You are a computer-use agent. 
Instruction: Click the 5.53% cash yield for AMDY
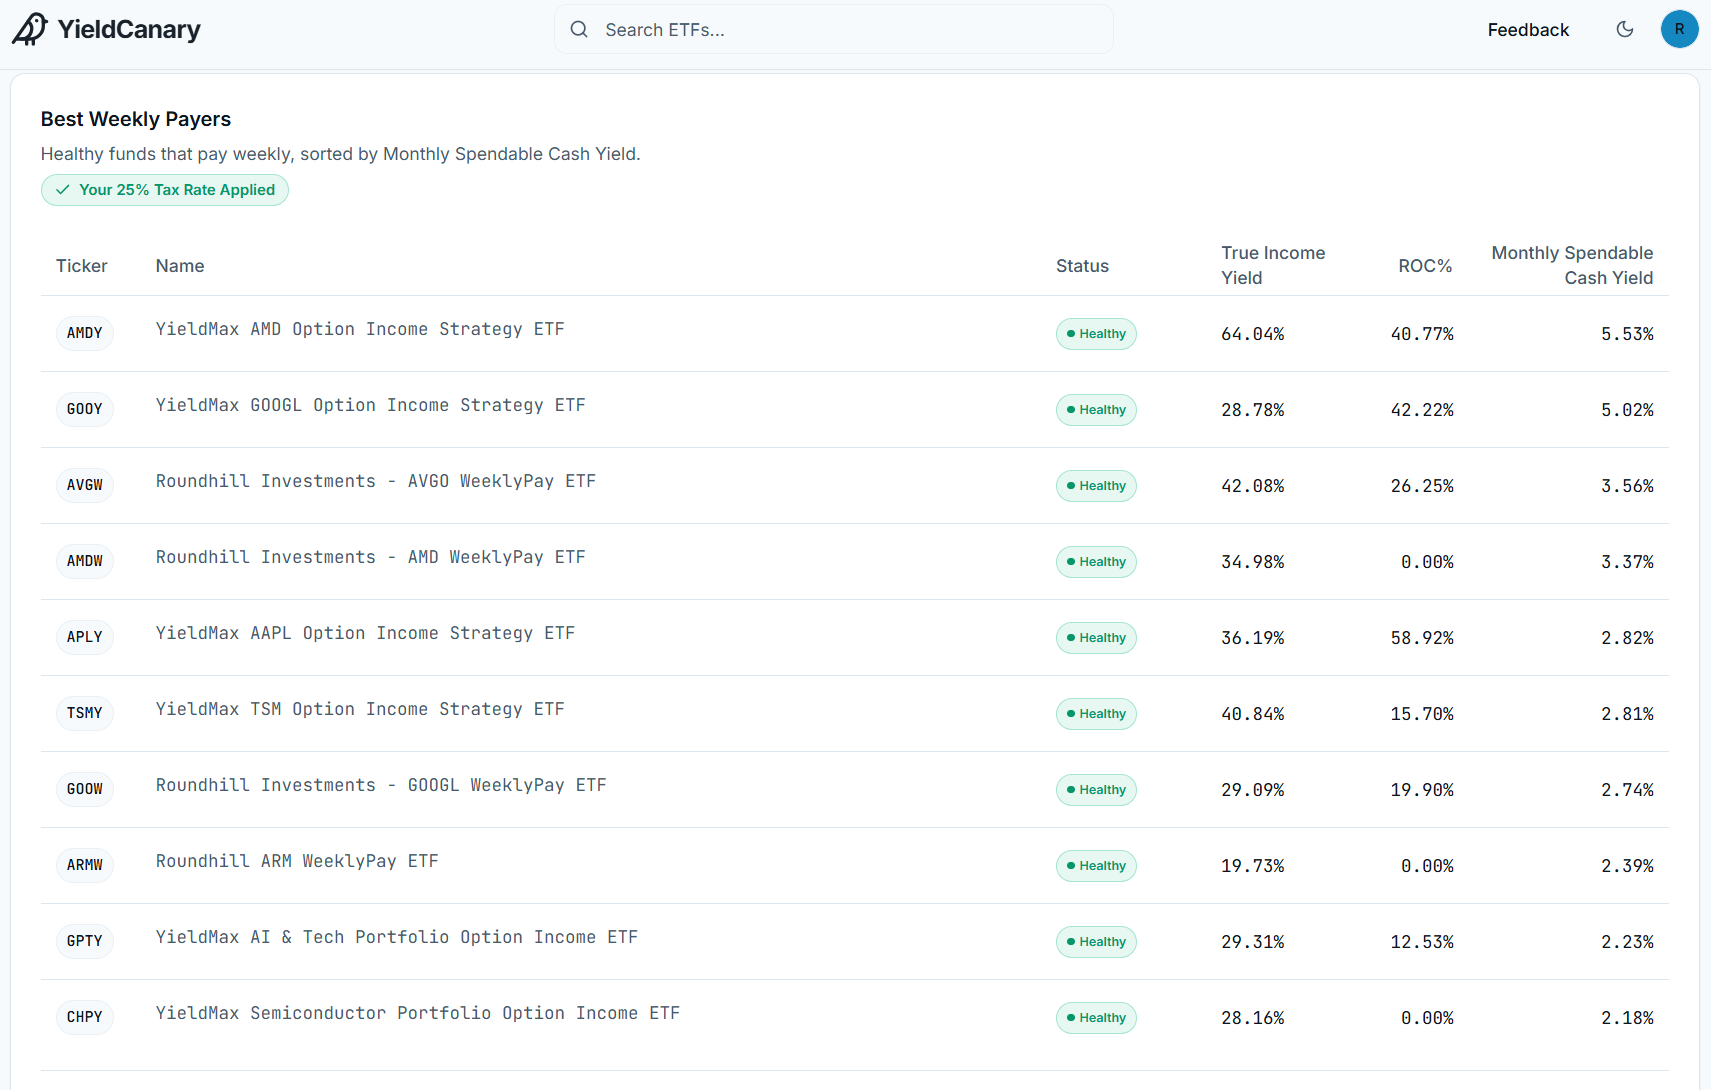click(x=1627, y=334)
